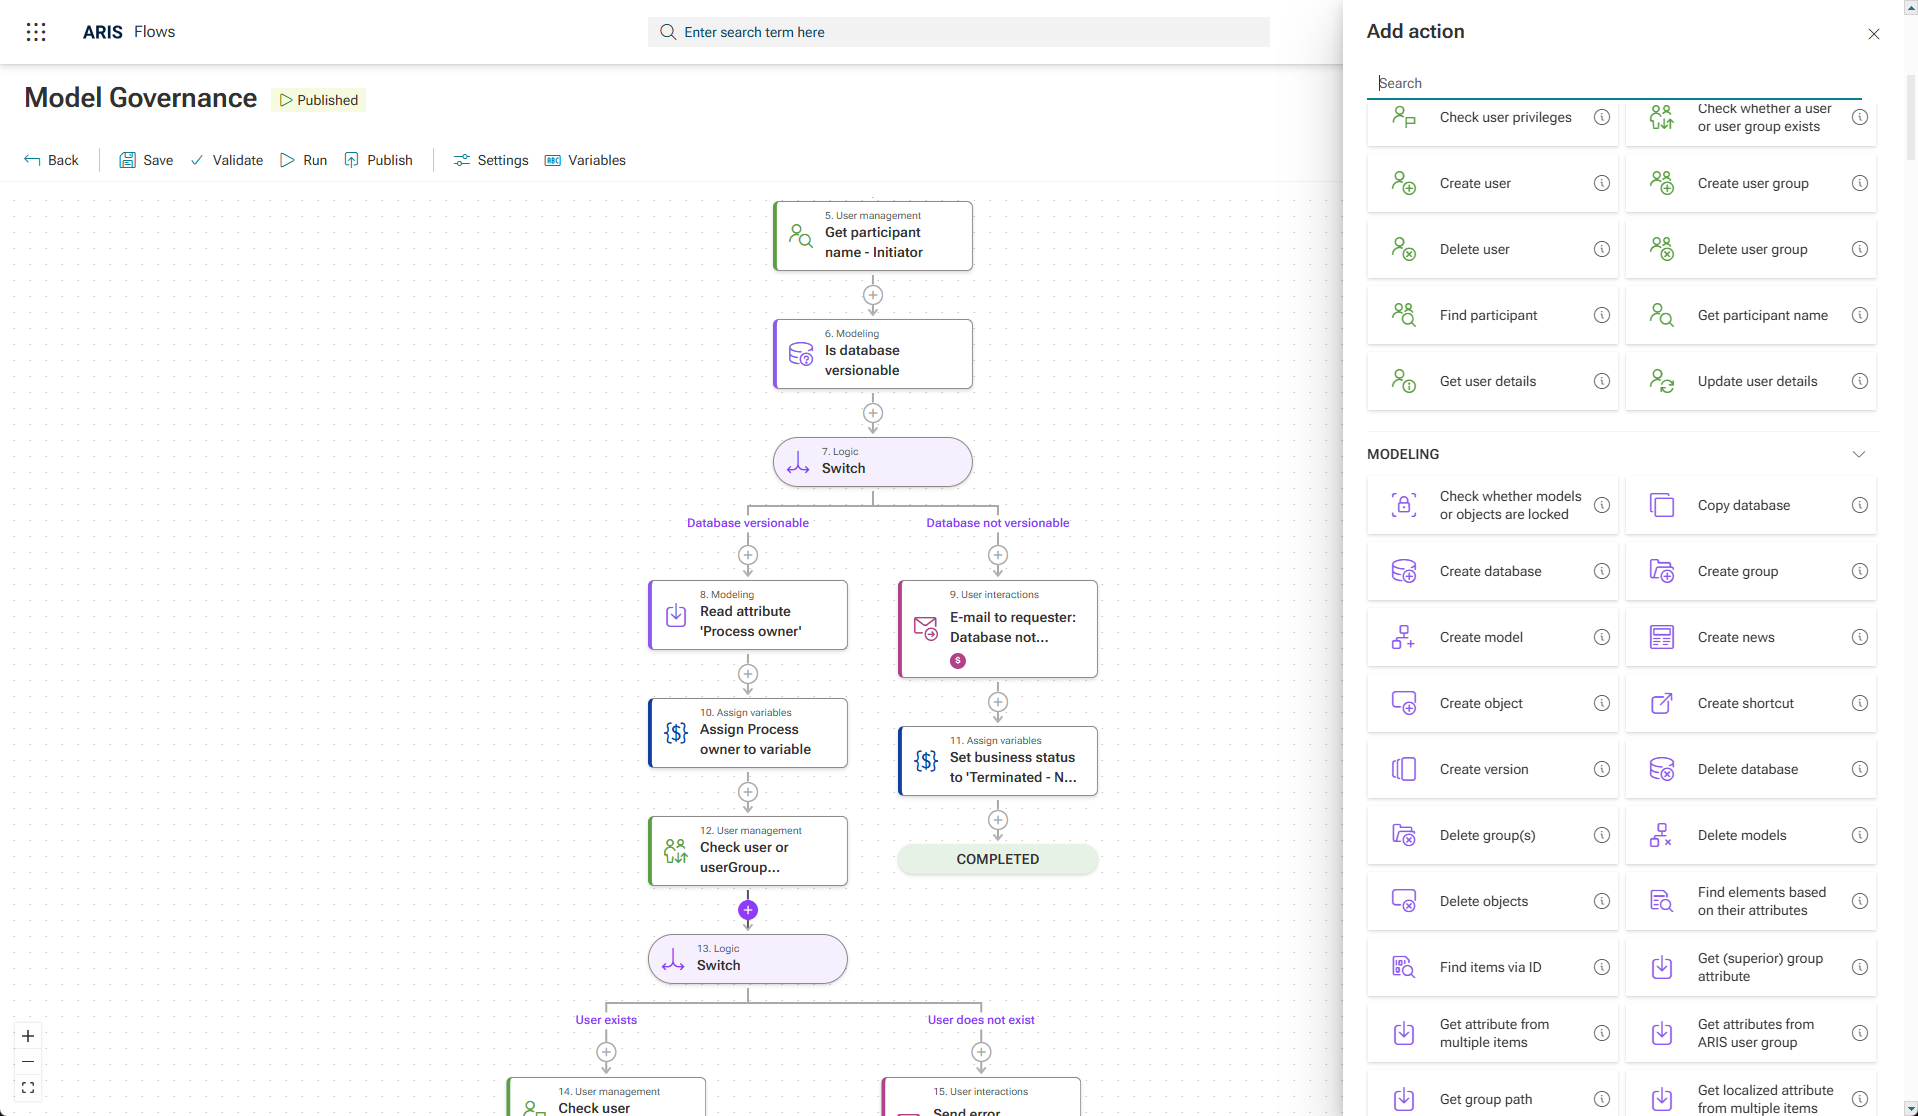Open the app launcher grid icon
1918x1116 pixels.
36,32
